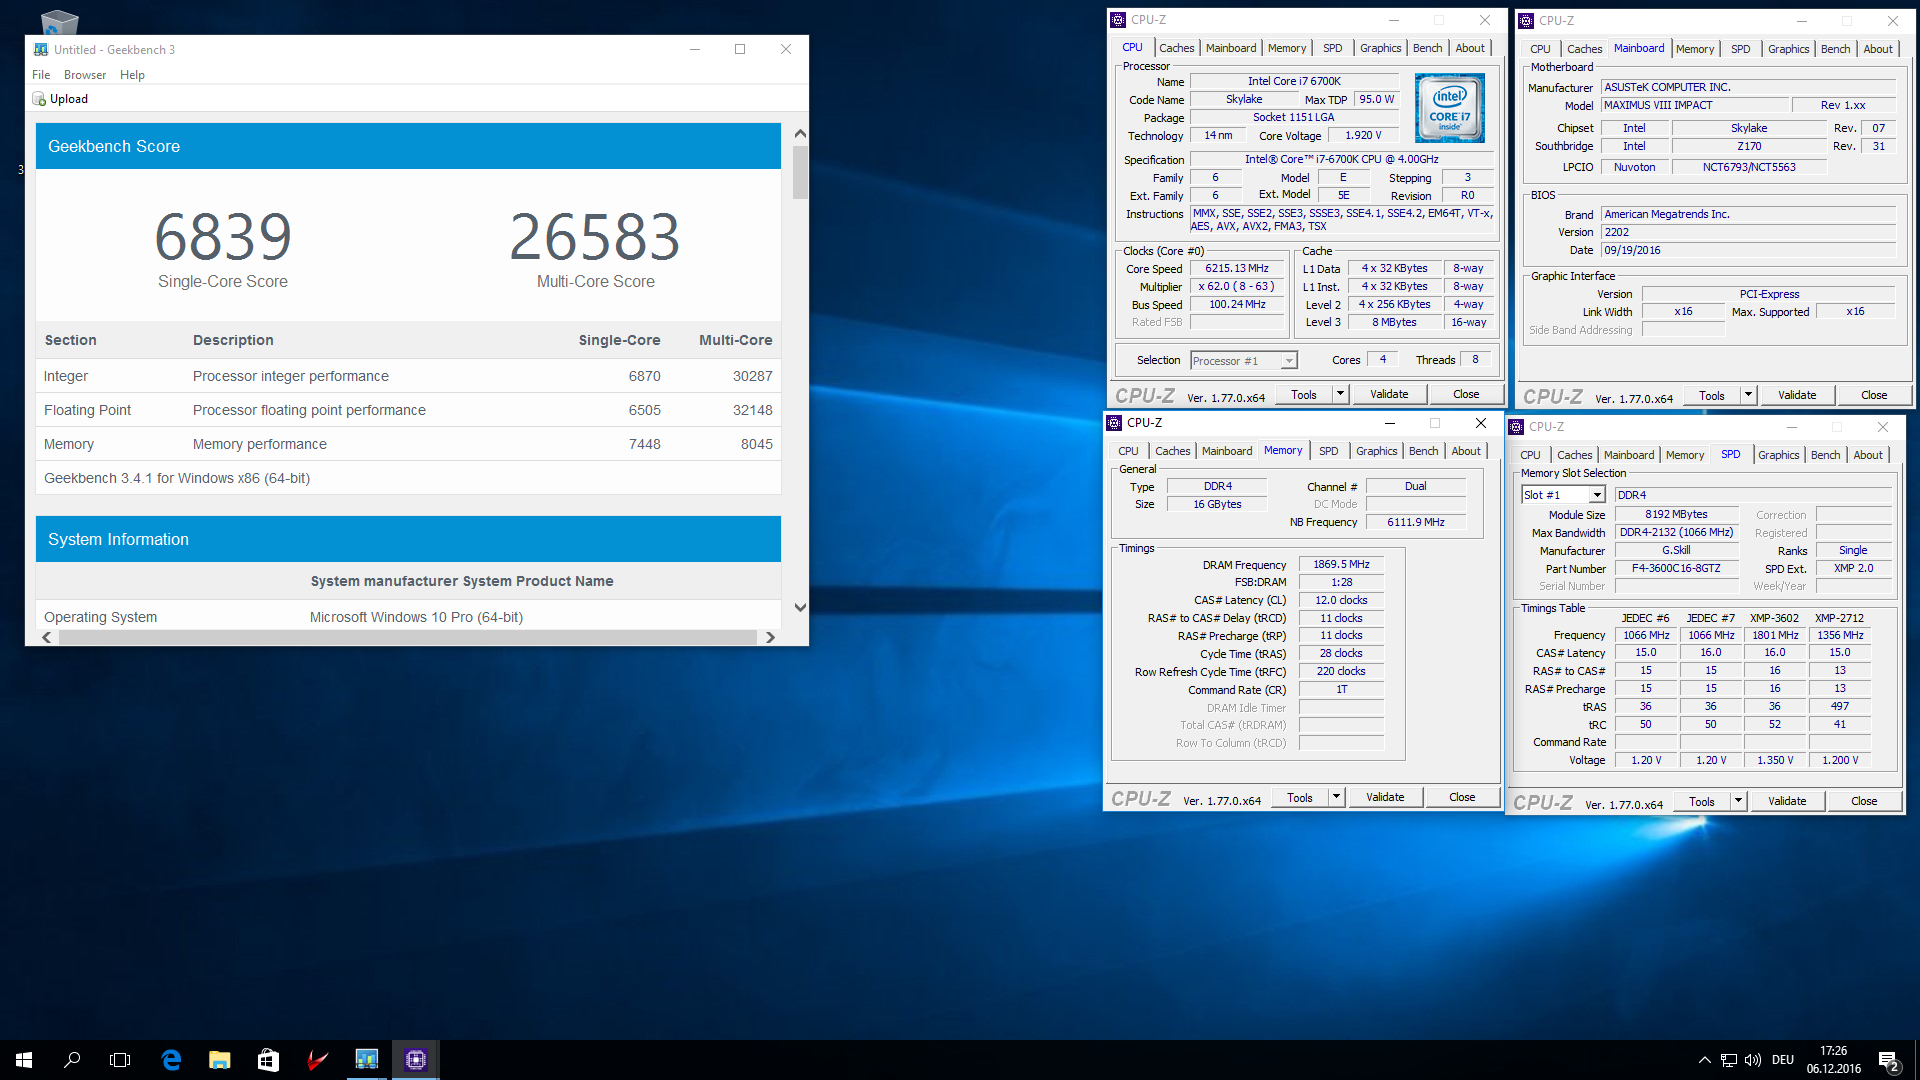This screenshot has height=1080, width=1920.
Task: Open network tray icon
Action: point(1729,1060)
